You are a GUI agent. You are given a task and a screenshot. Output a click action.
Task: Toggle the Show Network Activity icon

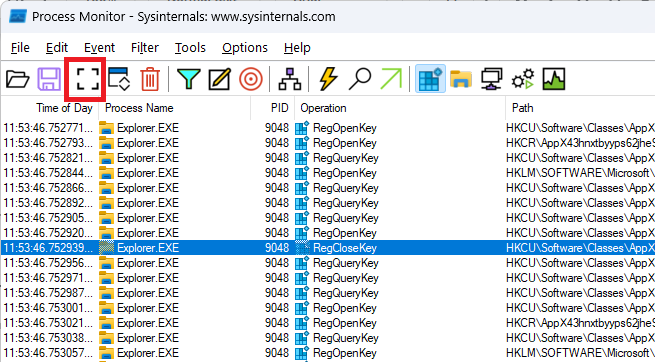(x=492, y=79)
